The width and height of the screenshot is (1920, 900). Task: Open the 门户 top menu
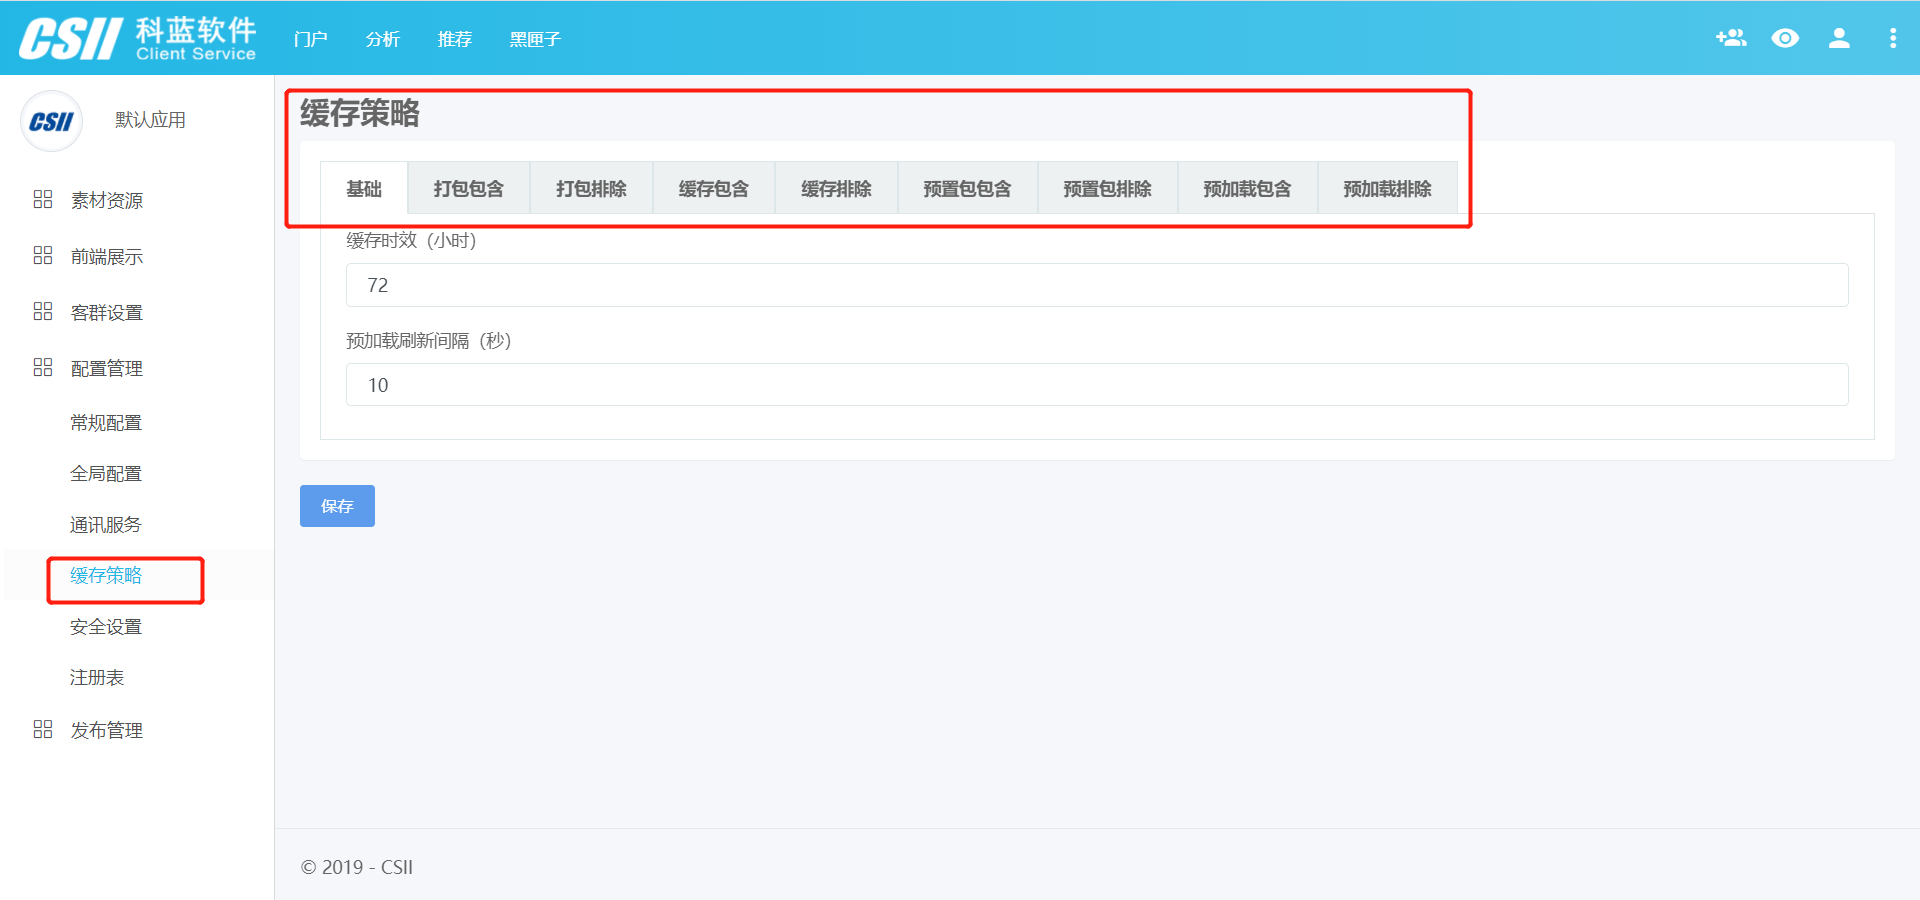pos(311,39)
